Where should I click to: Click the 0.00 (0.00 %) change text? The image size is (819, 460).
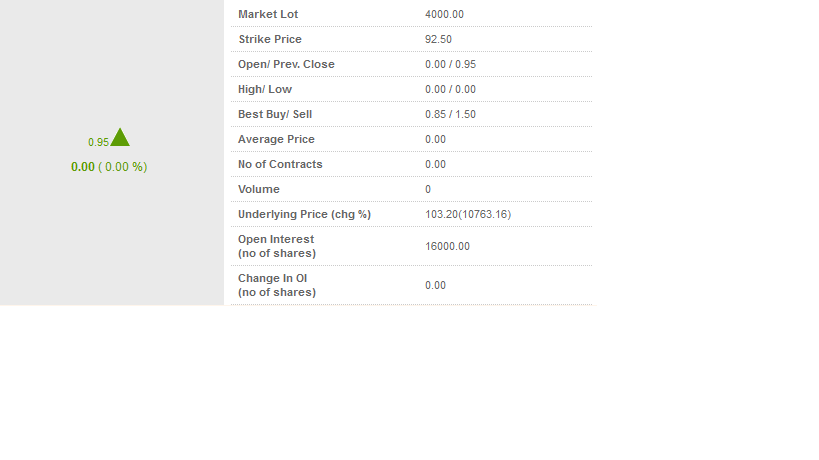[x=109, y=167]
